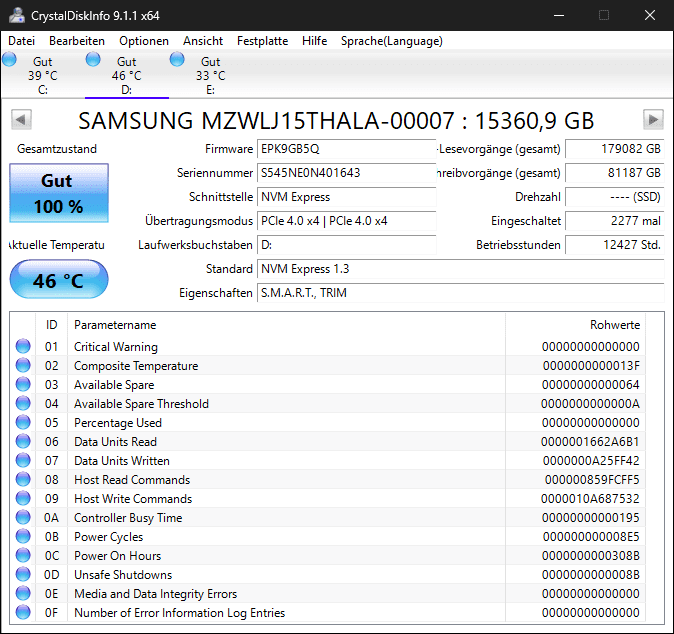Go to next disk with right arrow
The width and height of the screenshot is (674, 634).
point(653,119)
